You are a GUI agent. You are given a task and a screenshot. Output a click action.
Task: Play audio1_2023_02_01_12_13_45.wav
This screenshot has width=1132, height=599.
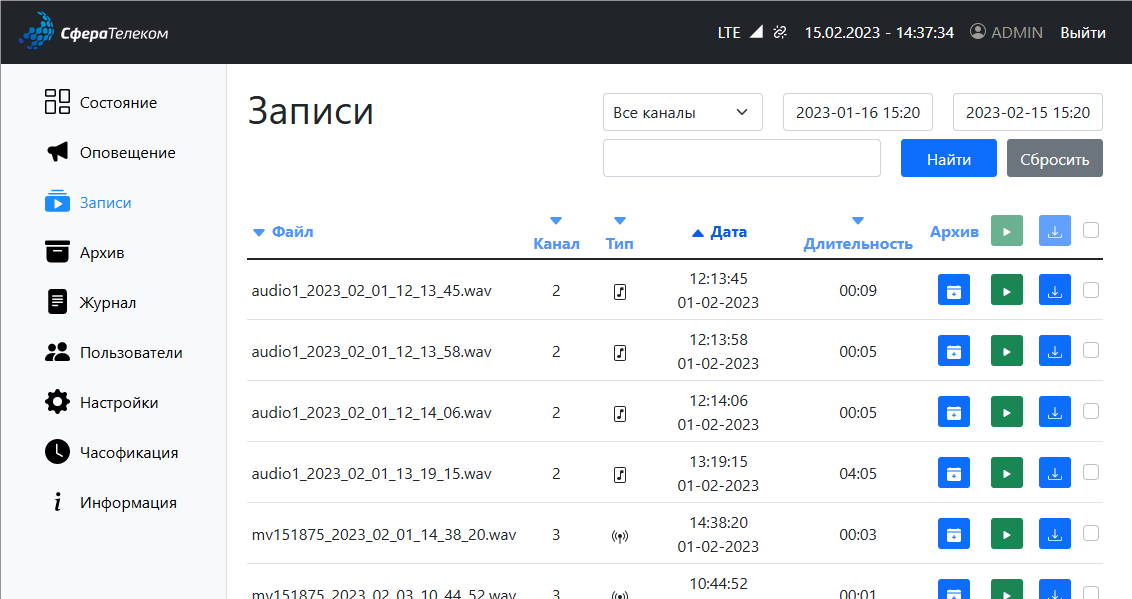1006,290
